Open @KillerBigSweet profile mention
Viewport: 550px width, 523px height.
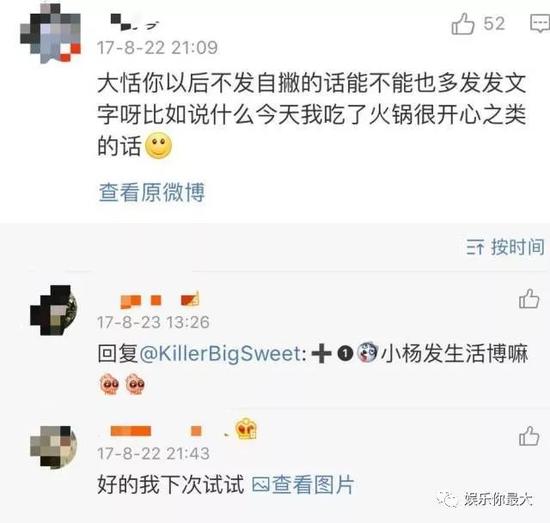[x=221, y=354]
